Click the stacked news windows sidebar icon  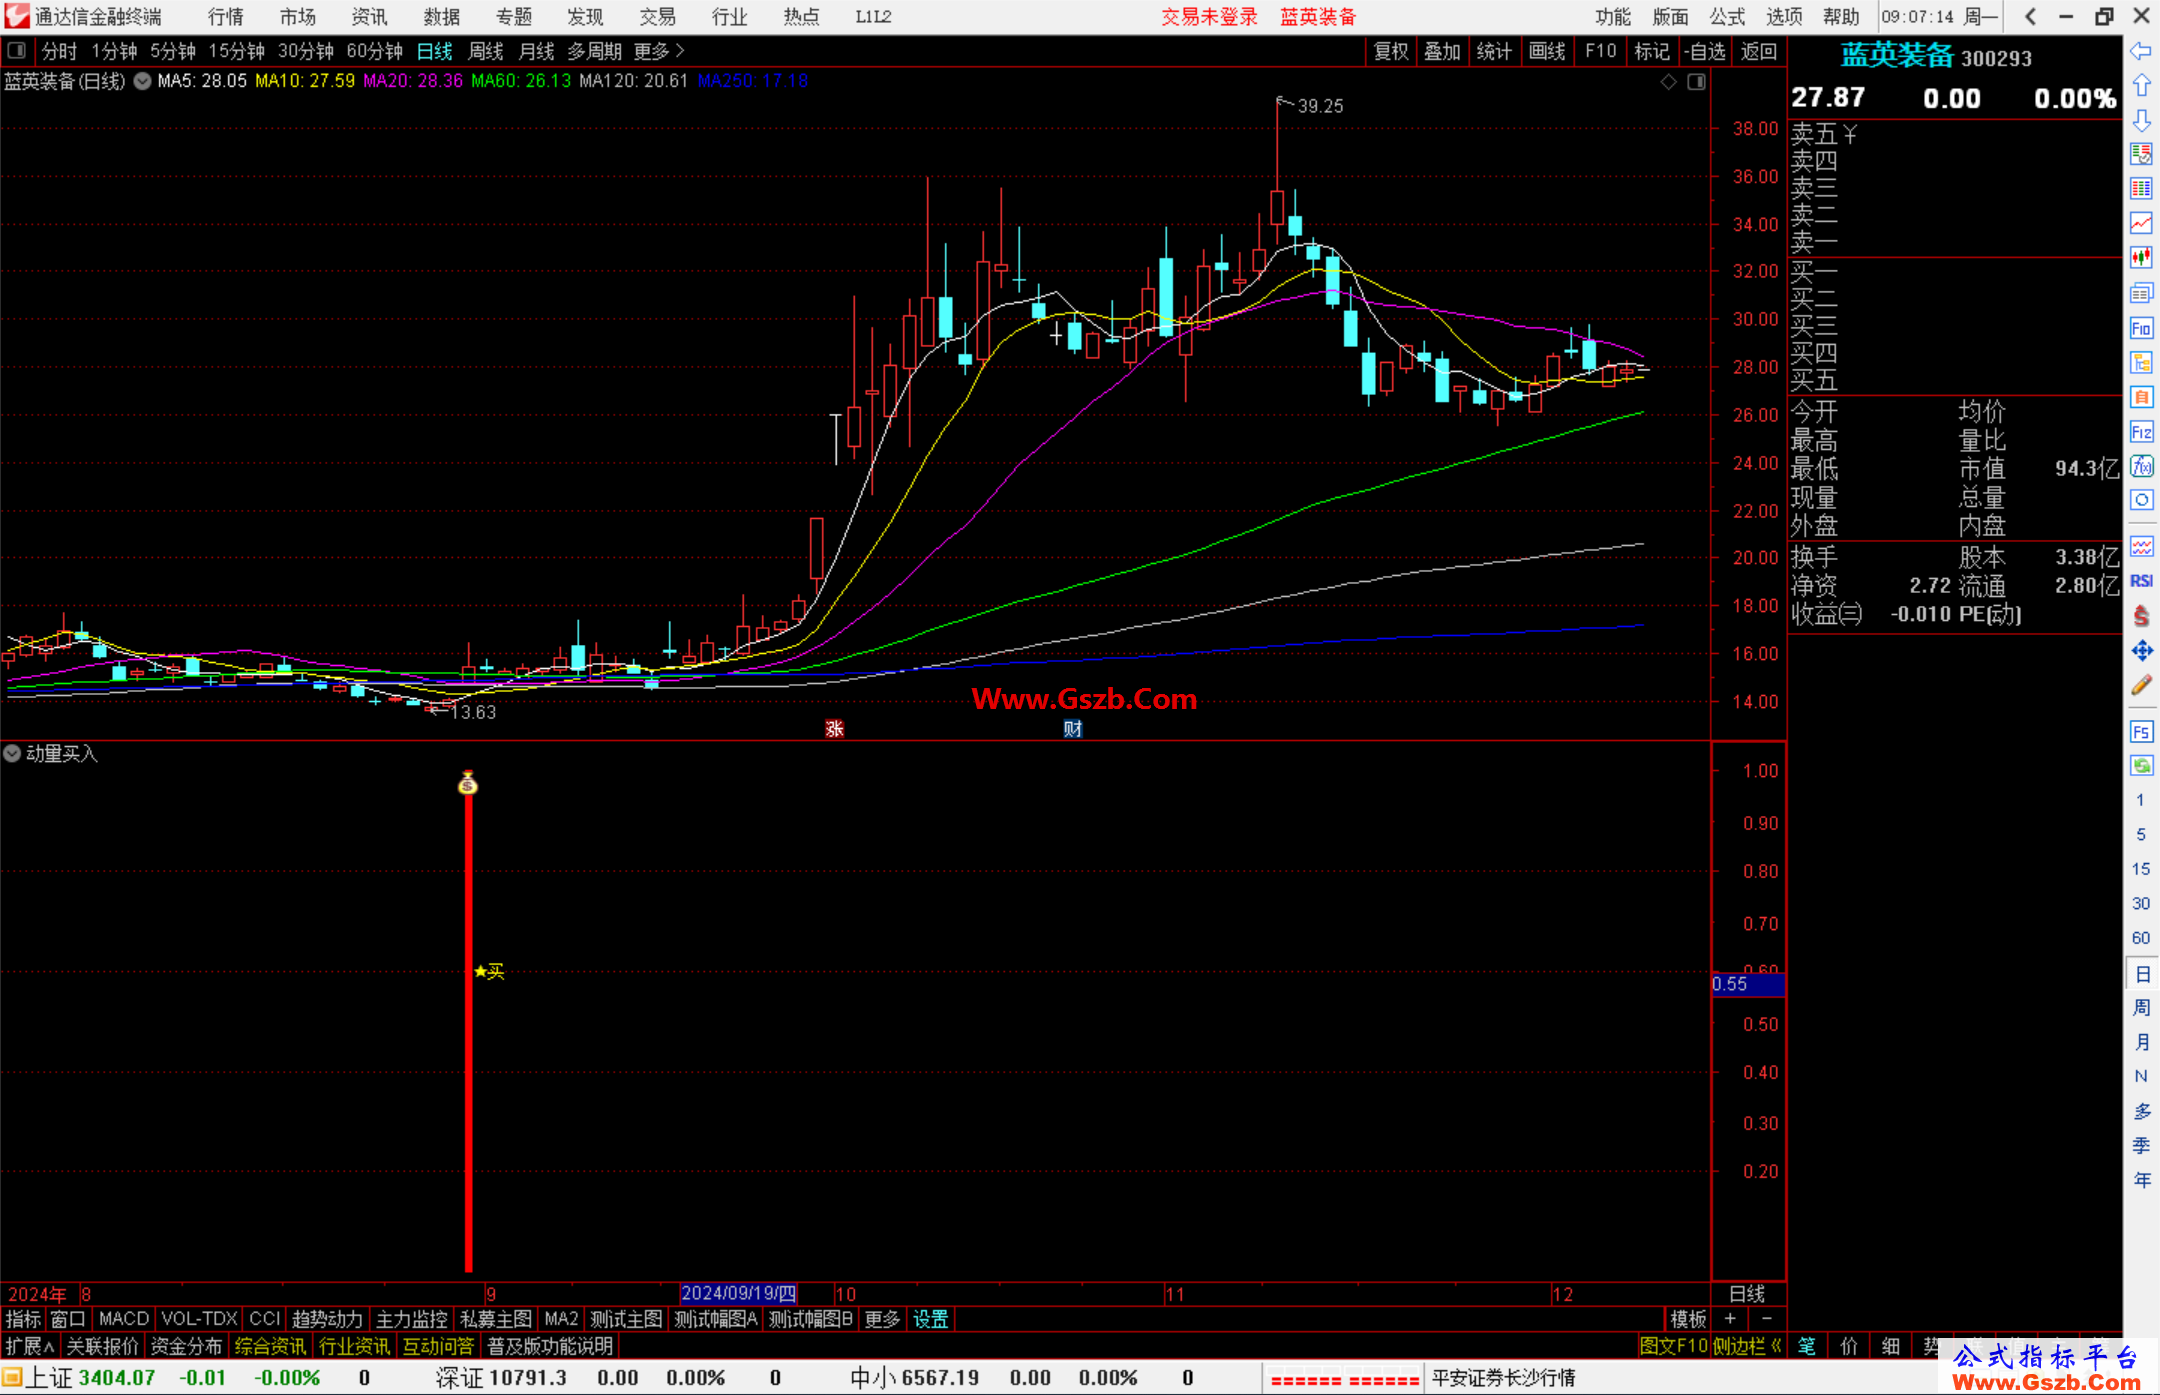click(2141, 293)
